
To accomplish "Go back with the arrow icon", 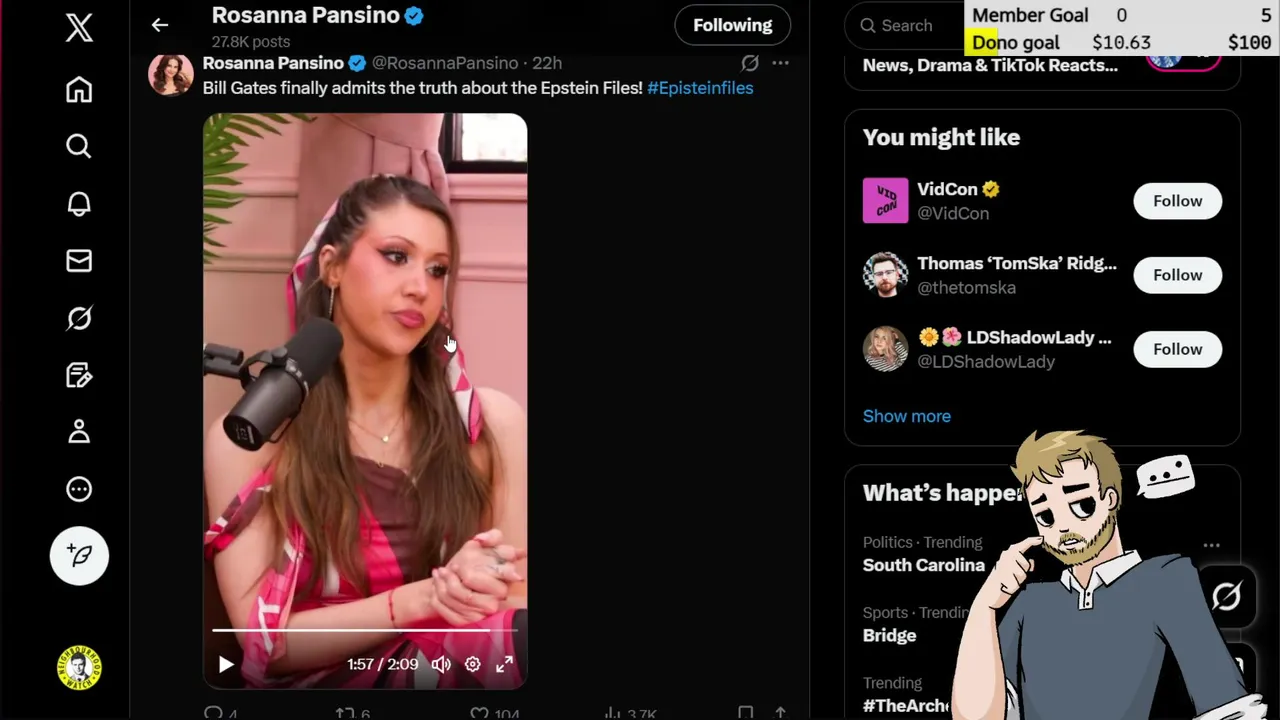I will 160,25.
